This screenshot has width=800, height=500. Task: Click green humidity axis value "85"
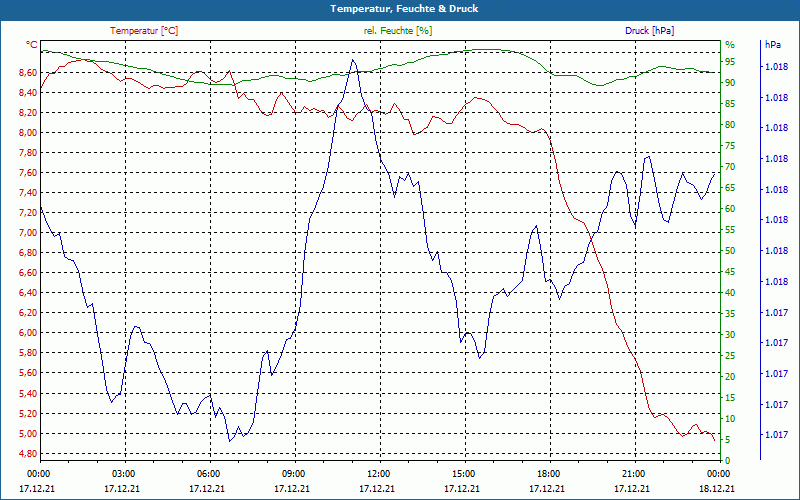pos(730,104)
